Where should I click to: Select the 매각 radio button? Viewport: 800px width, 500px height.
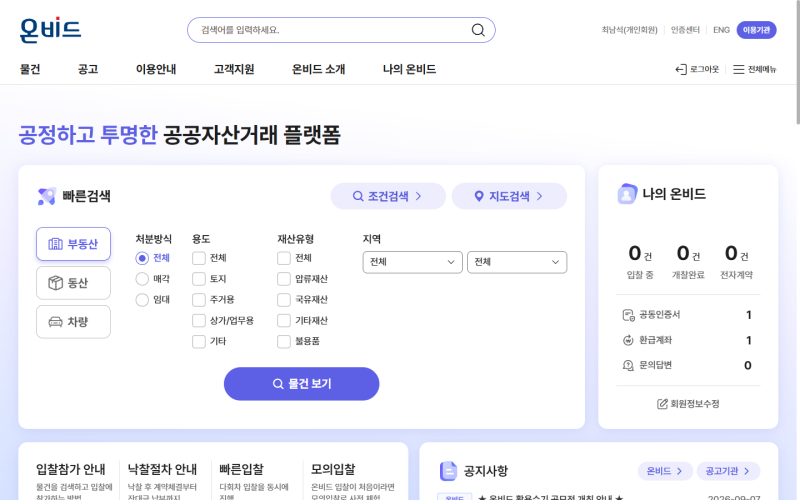pyautogui.click(x=142, y=279)
